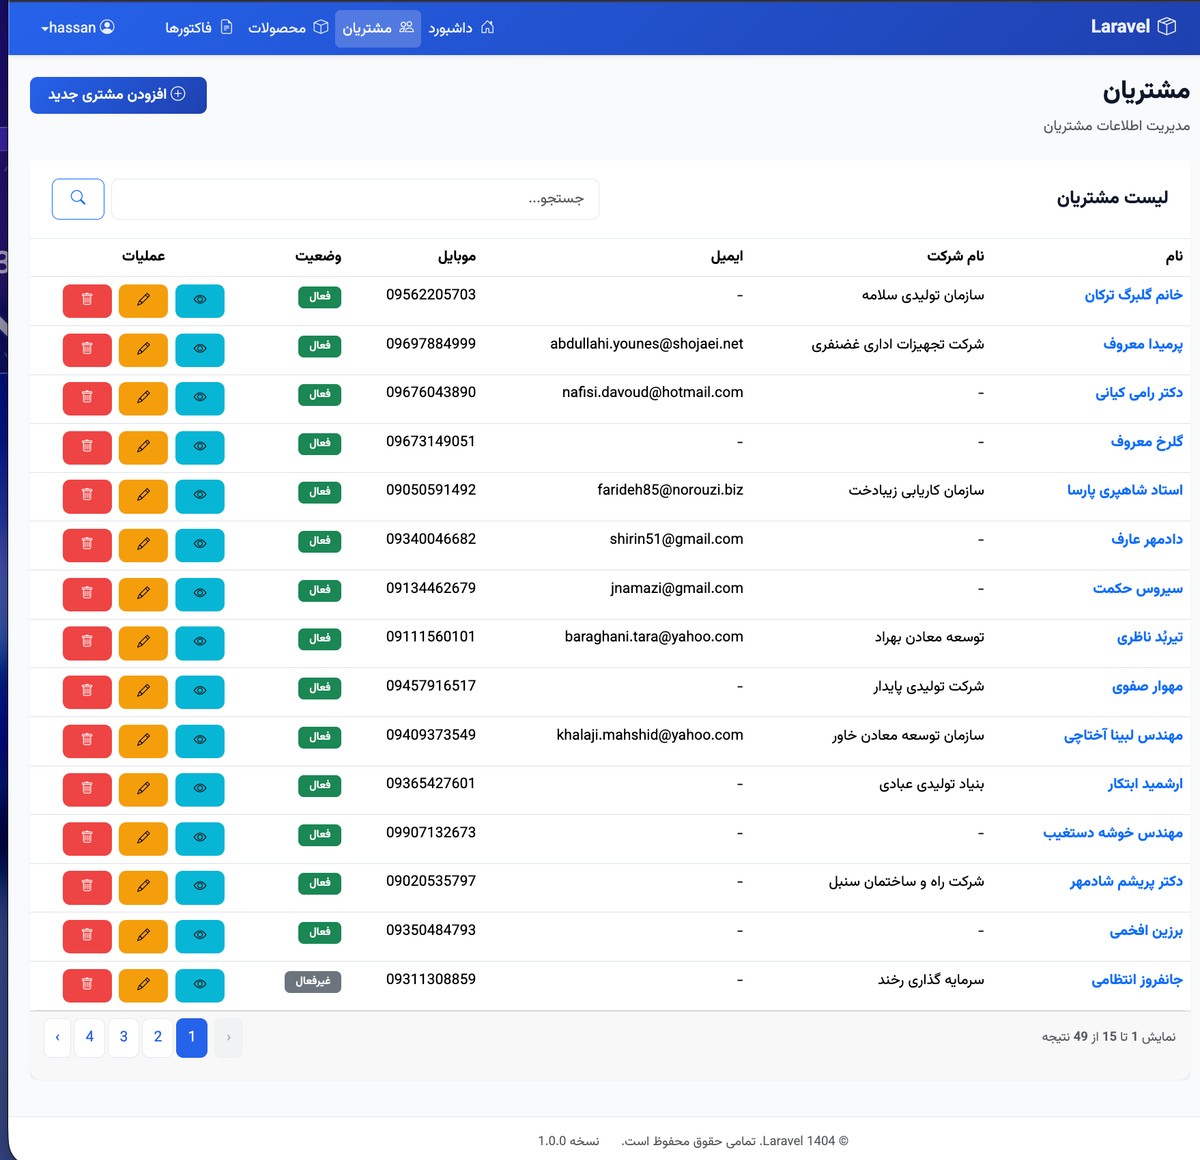Viewport: 1200px width, 1160px height.
Task: Open the hassan user dropdown
Action: click(x=77, y=27)
